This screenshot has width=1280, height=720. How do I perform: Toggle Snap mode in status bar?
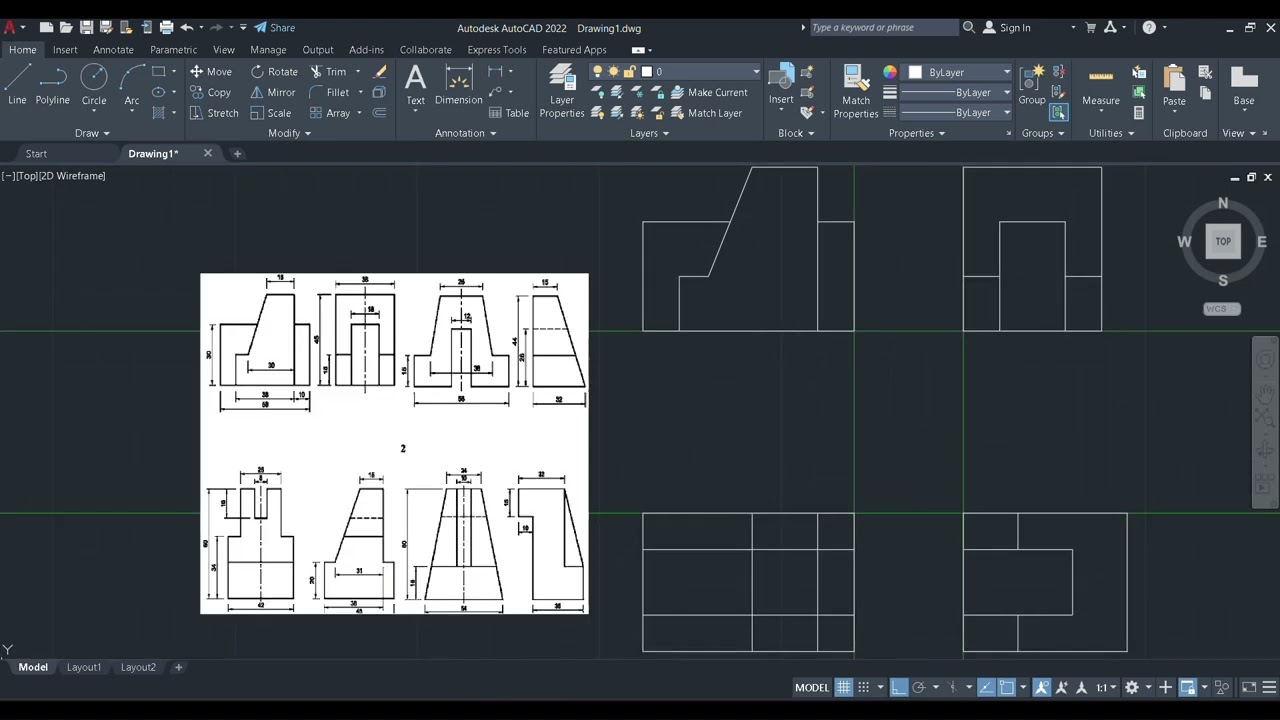pyautogui.click(x=864, y=687)
